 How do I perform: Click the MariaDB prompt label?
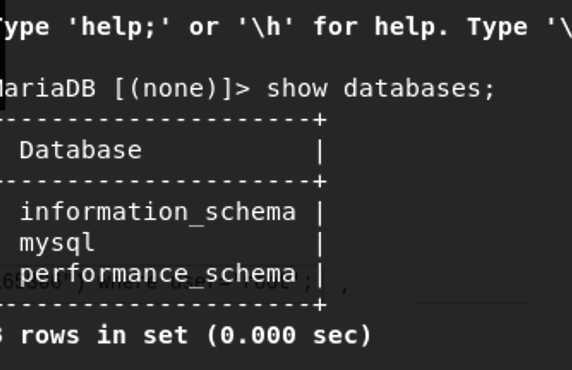tap(48, 89)
